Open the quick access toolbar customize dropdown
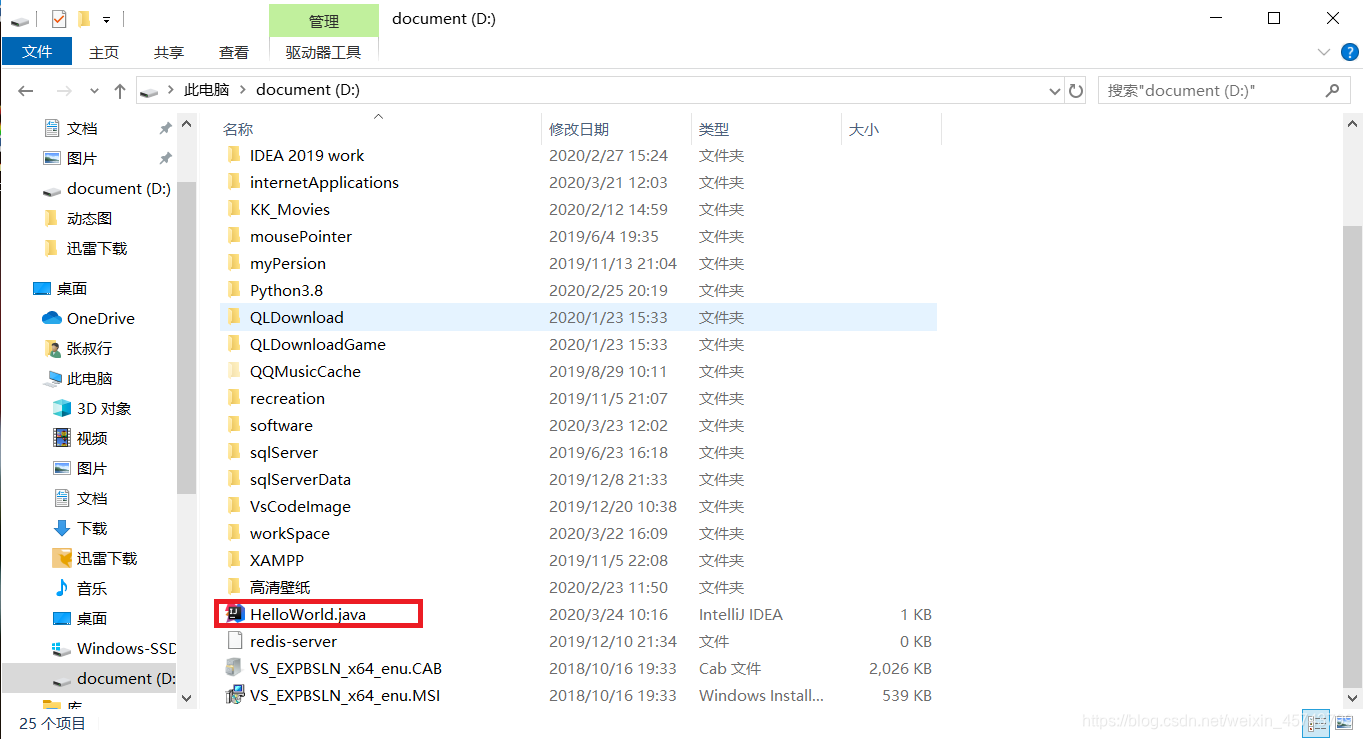 (x=106, y=20)
